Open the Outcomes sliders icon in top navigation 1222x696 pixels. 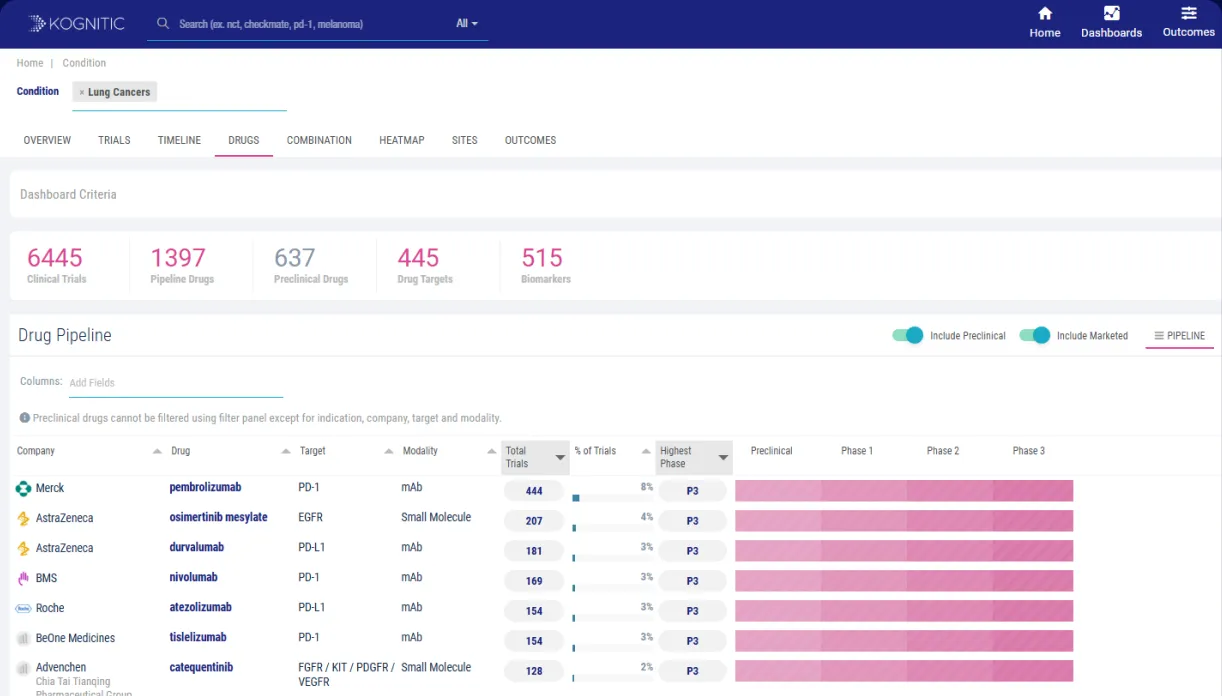click(x=1188, y=13)
